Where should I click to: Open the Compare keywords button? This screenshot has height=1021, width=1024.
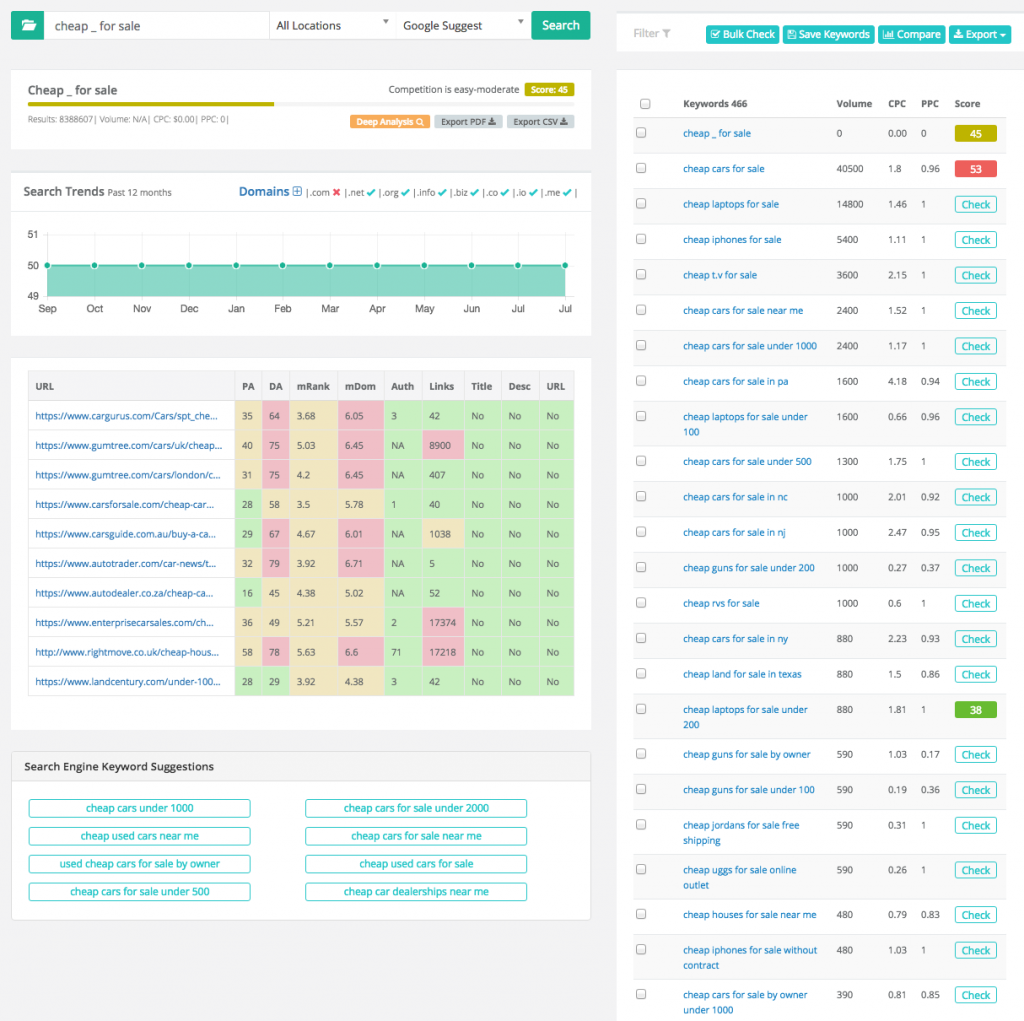[912, 34]
